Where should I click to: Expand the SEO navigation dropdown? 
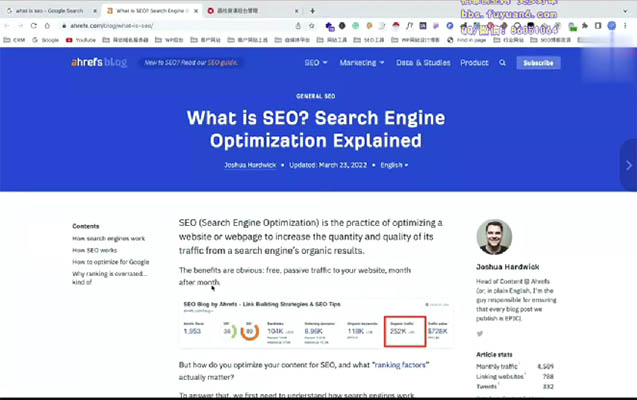[315, 62]
